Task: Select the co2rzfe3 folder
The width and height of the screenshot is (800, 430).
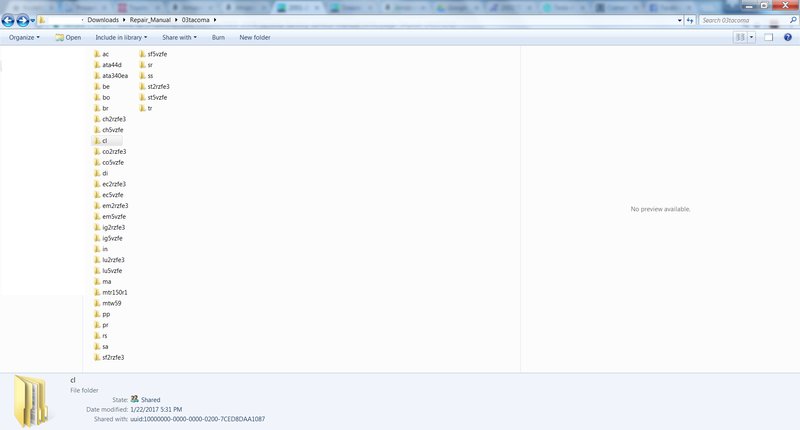Action: click(x=110, y=151)
